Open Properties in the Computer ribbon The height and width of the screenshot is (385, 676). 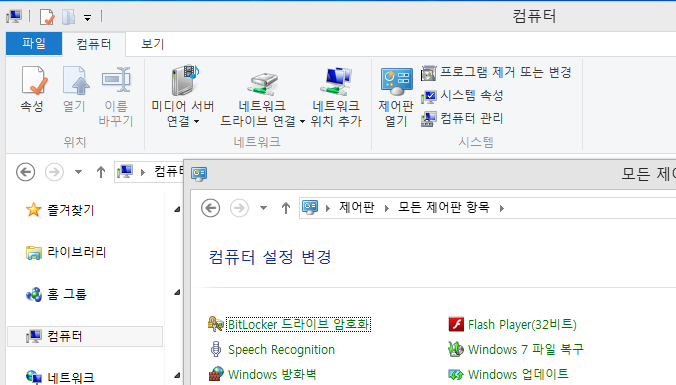[x=33, y=89]
